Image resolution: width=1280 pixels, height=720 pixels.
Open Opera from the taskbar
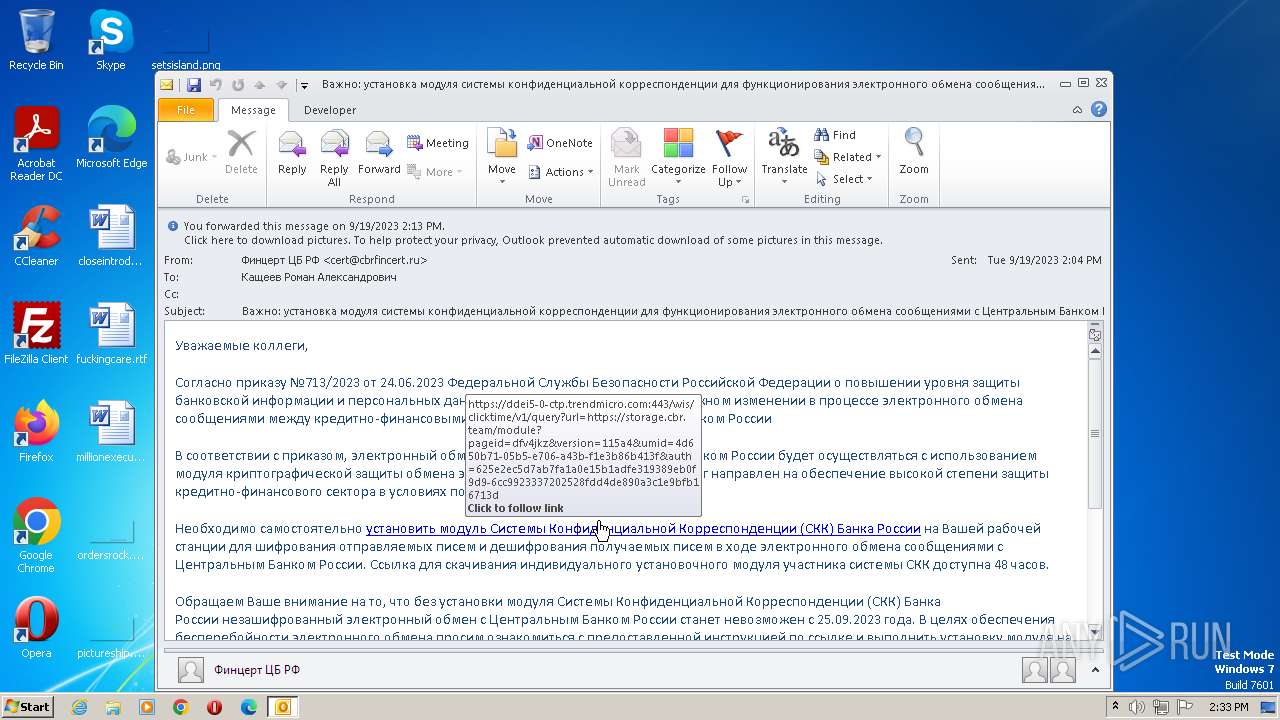[214, 707]
